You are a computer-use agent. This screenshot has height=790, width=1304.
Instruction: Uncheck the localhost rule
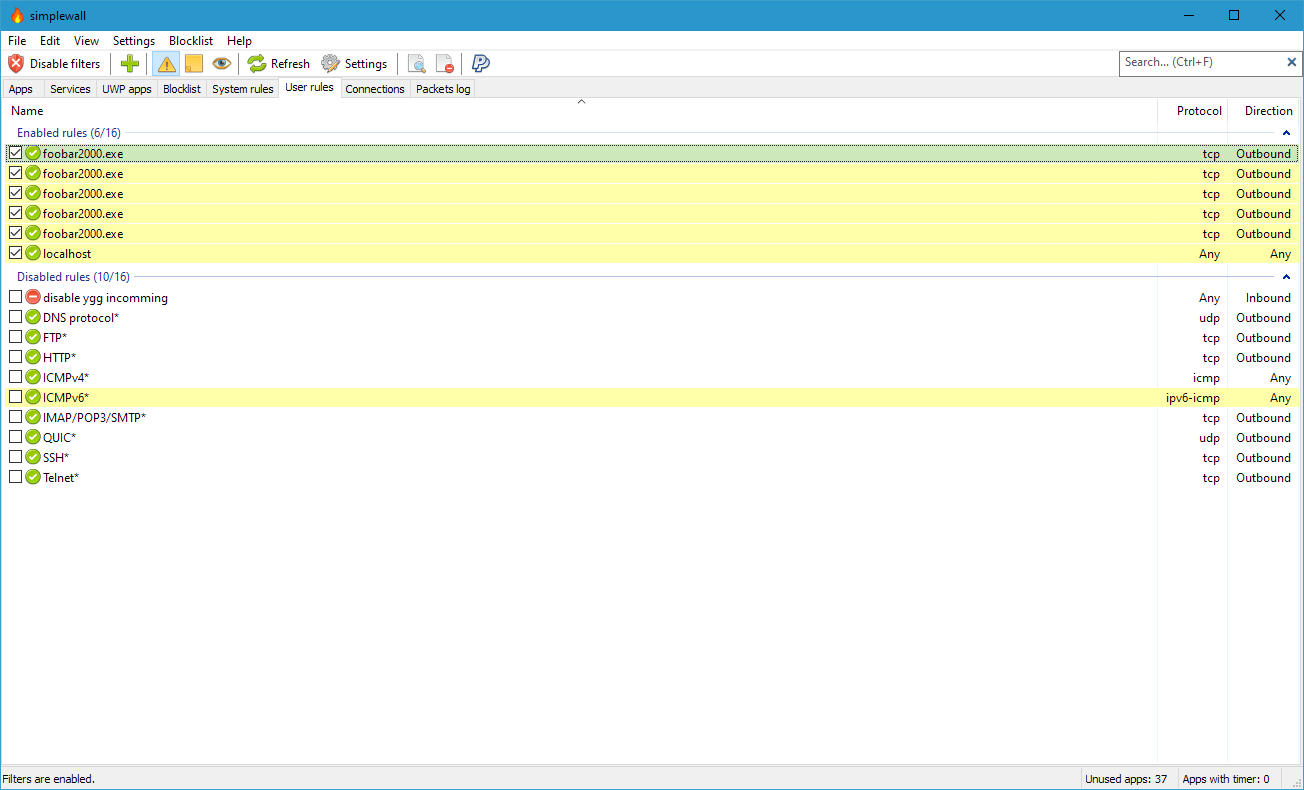coord(15,253)
